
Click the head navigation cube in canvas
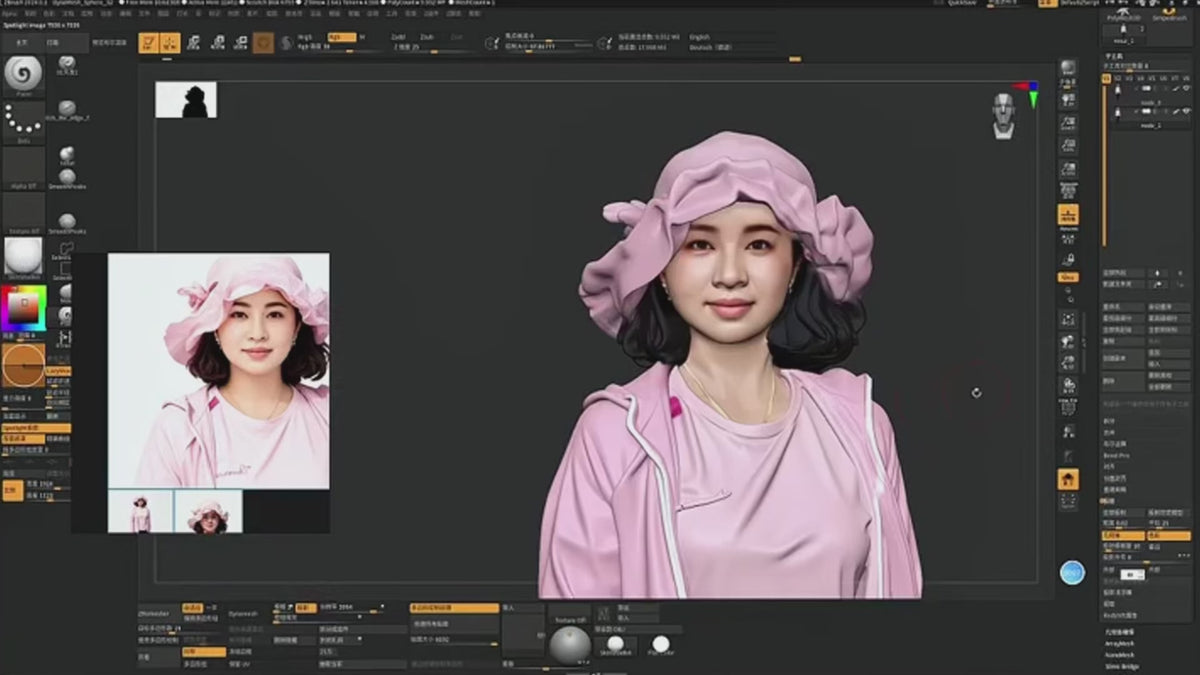click(x=1005, y=116)
